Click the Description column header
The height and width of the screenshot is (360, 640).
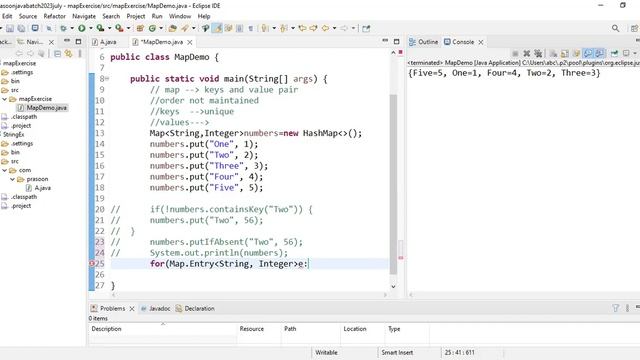coord(162,329)
